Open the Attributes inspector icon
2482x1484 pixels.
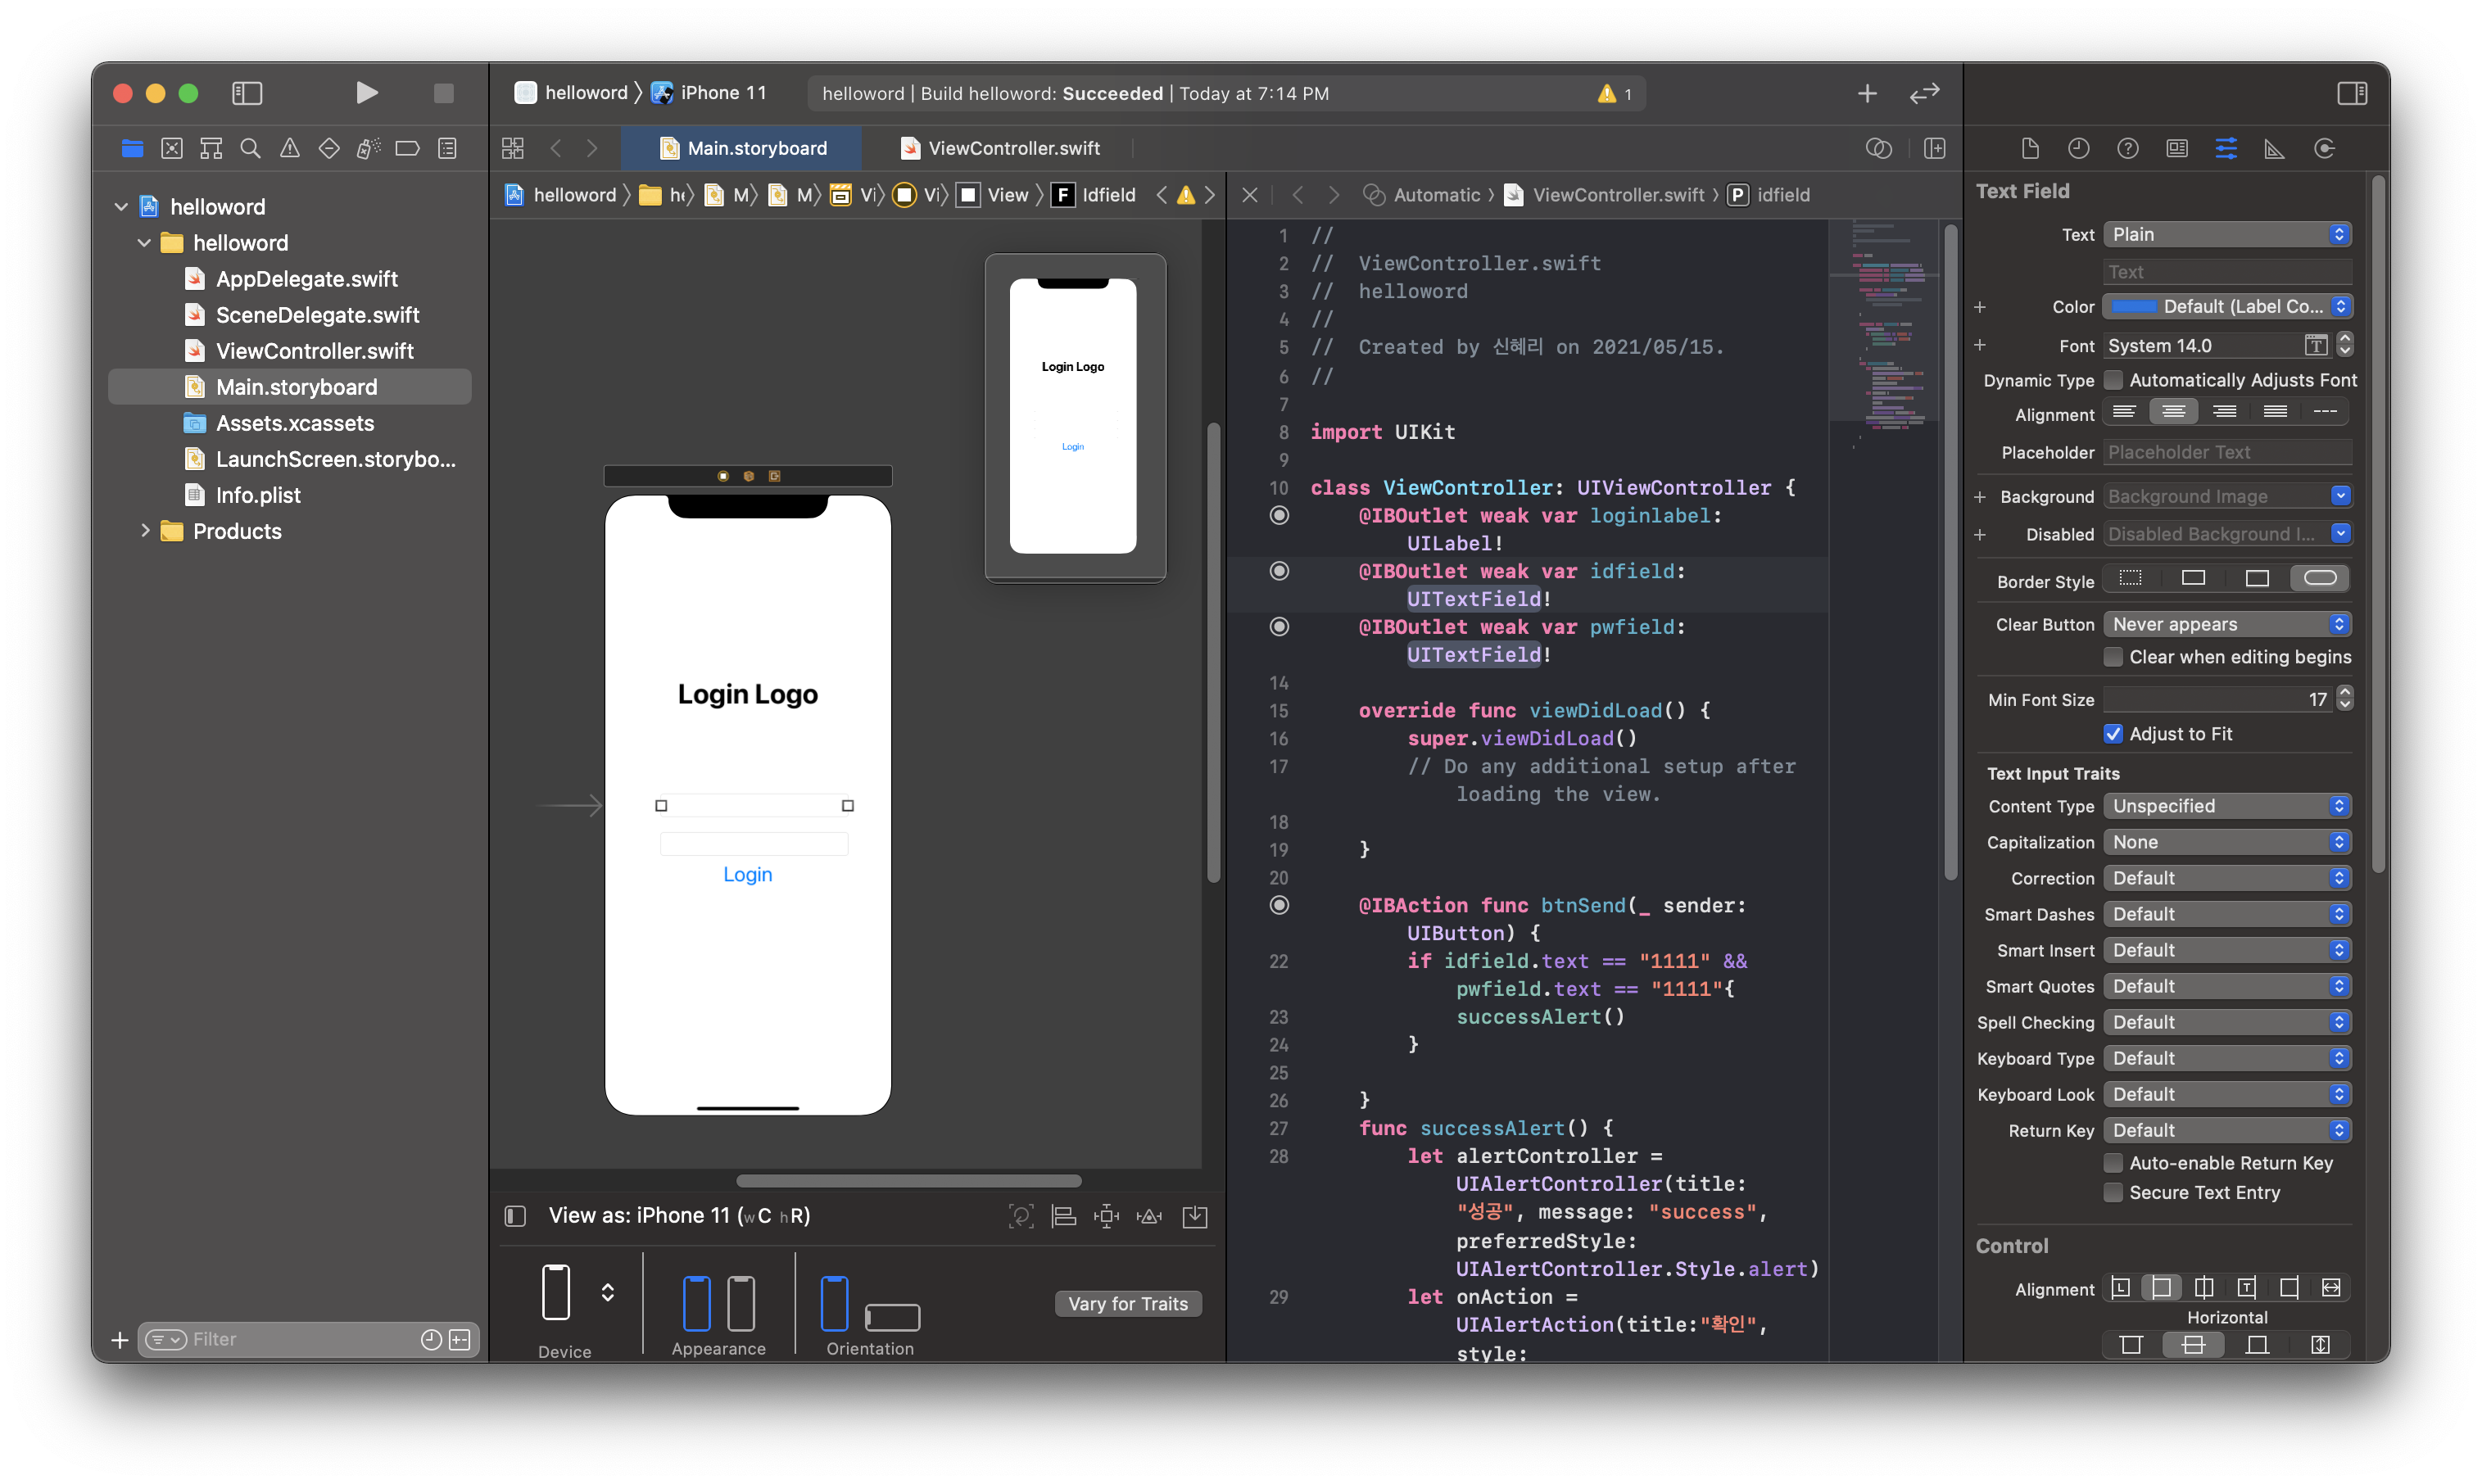pos(2226,148)
